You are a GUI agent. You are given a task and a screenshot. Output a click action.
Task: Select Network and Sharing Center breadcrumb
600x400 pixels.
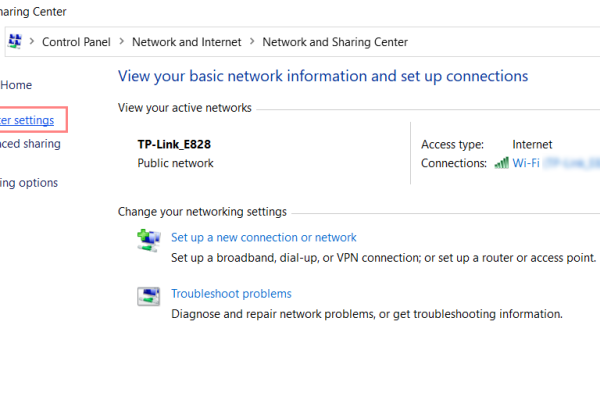tap(334, 42)
